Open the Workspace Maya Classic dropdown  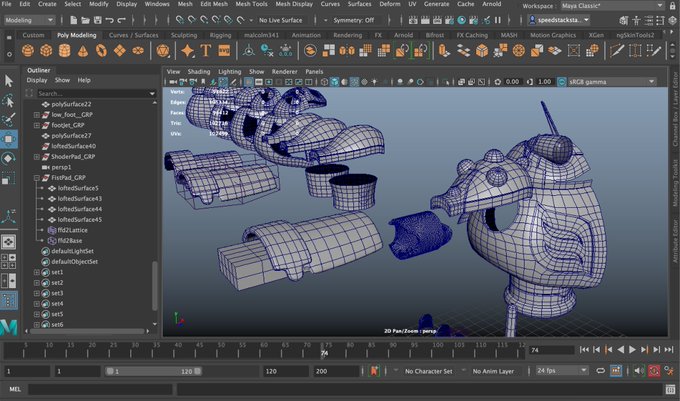coord(612,6)
